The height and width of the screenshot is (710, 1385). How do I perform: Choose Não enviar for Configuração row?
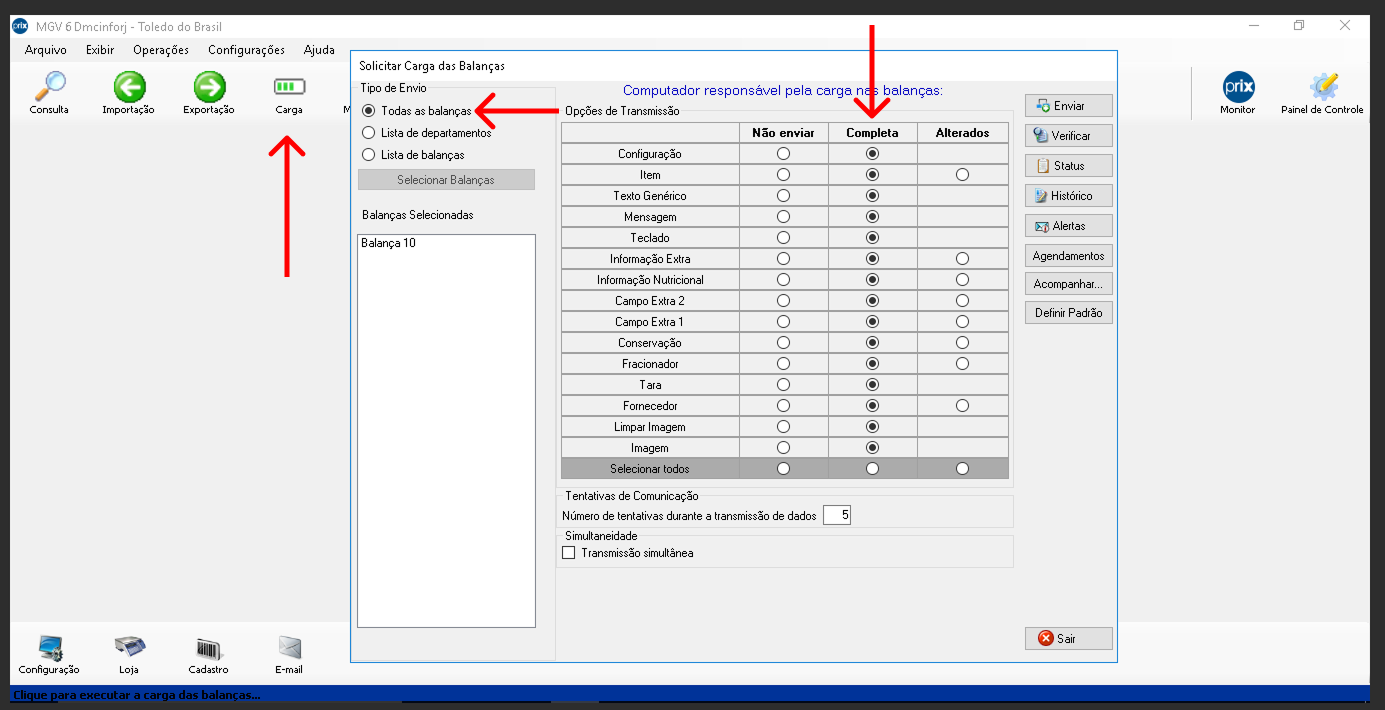pos(783,154)
